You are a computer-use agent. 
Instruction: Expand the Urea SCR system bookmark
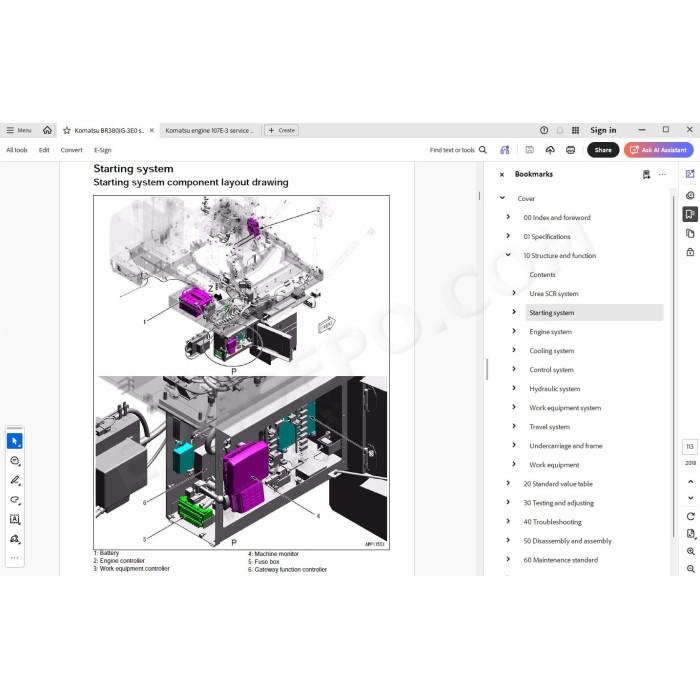[514, 293]
